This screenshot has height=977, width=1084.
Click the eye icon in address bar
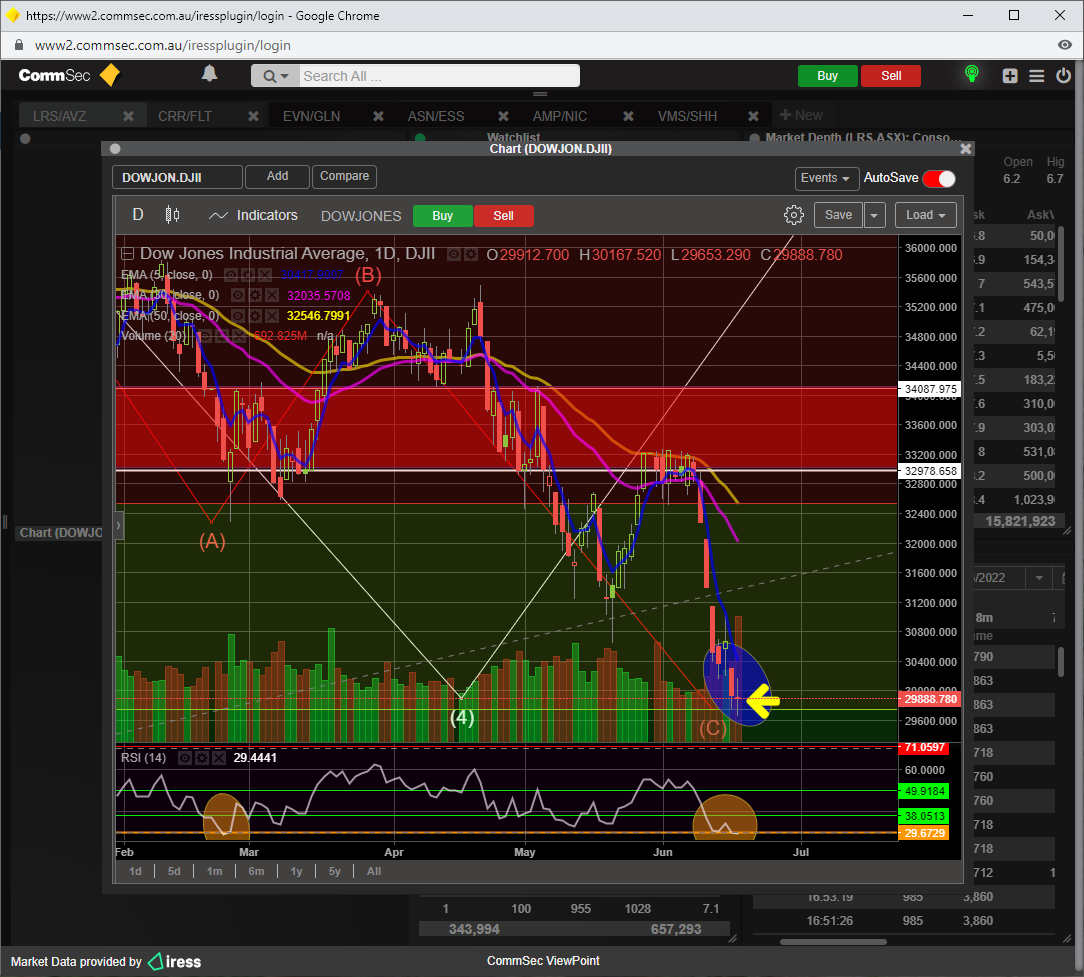click(1065, 45)
